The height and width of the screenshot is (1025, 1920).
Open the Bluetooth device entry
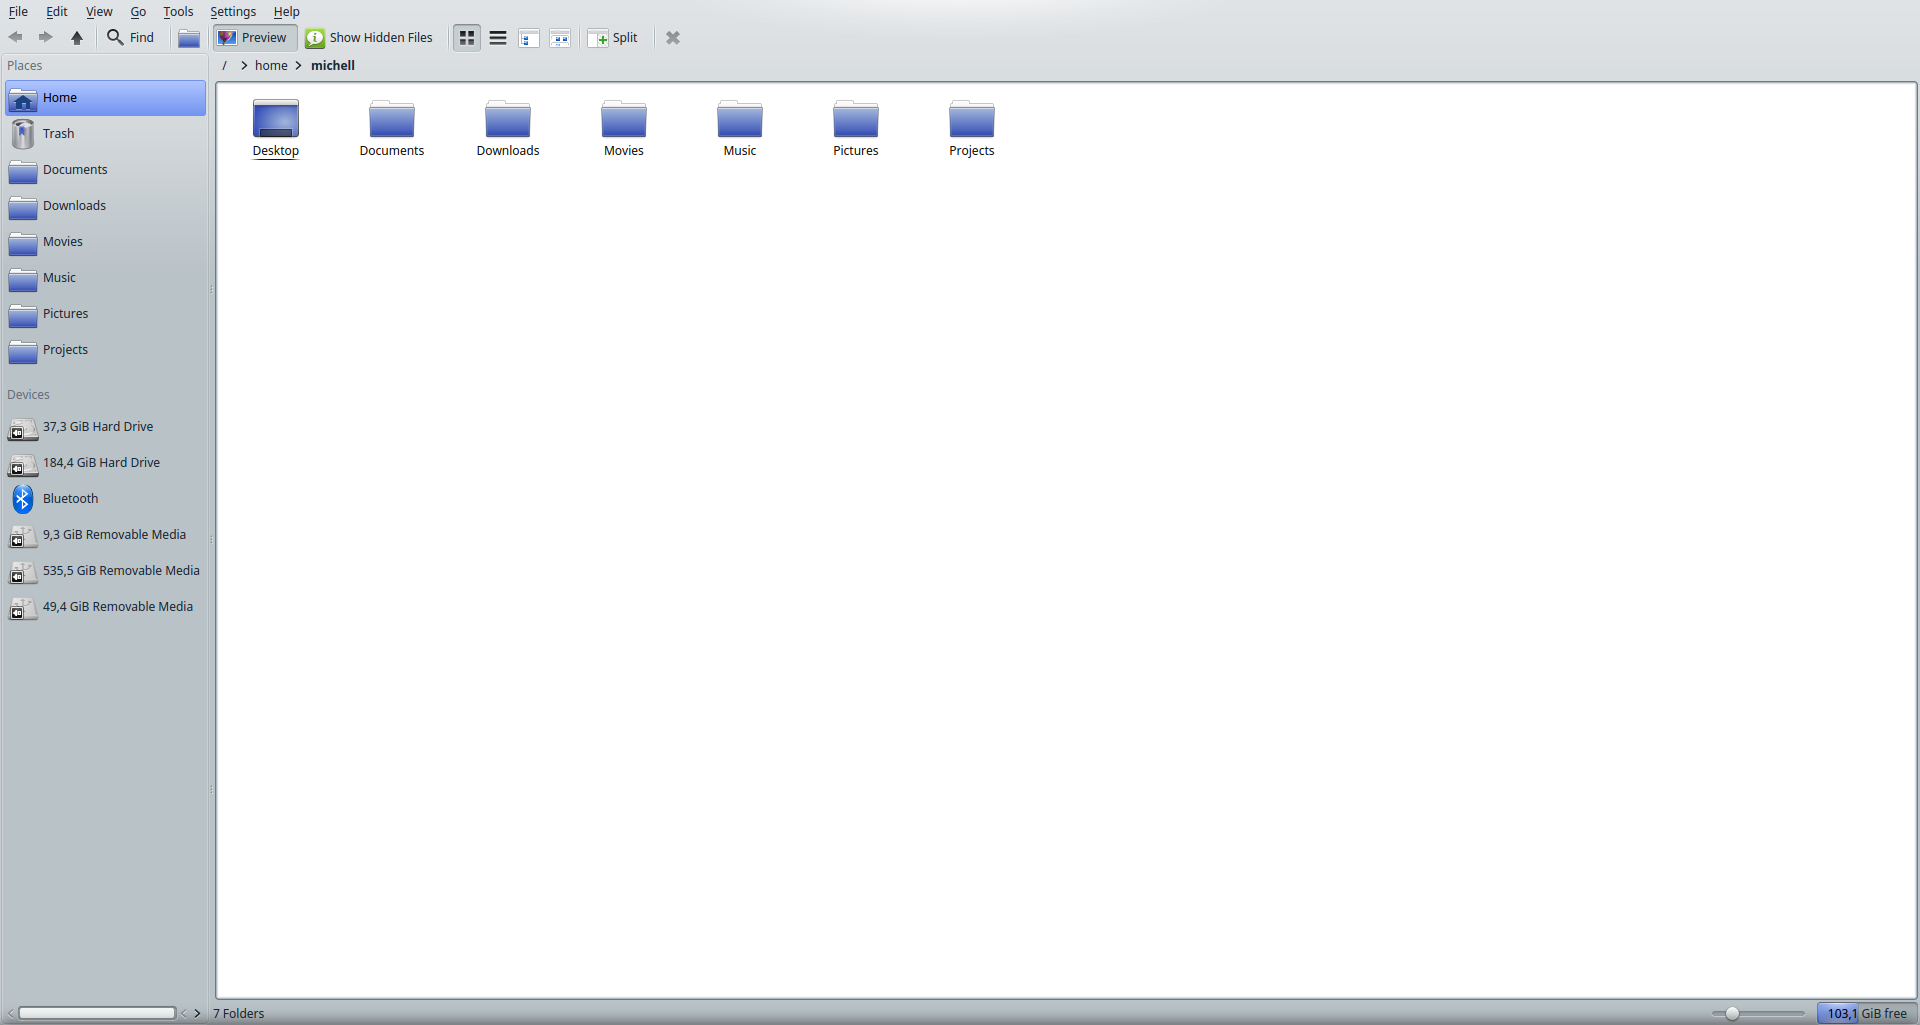coord(105,499)
